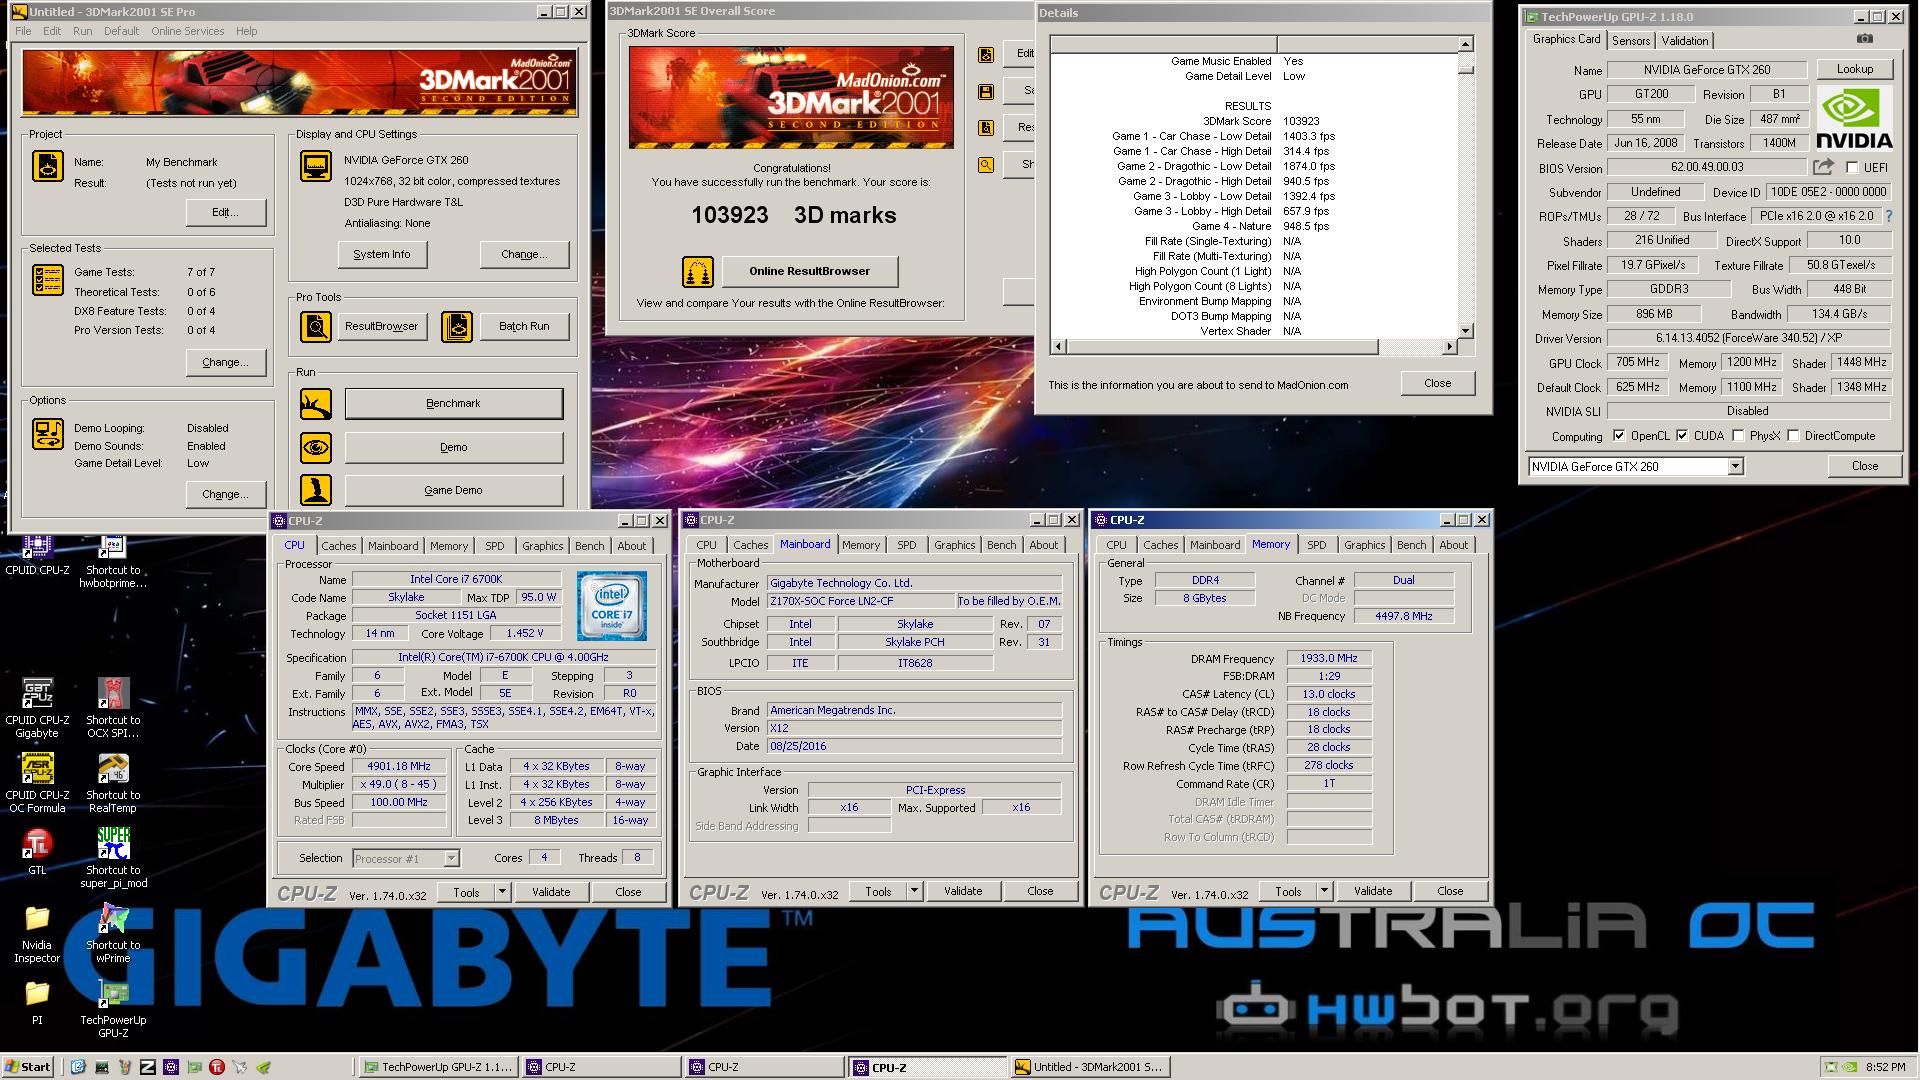Open the Shortcut to RealTemp icon
The image size is (1920, 1080).
pyautogui.click(x=113, y=781)
